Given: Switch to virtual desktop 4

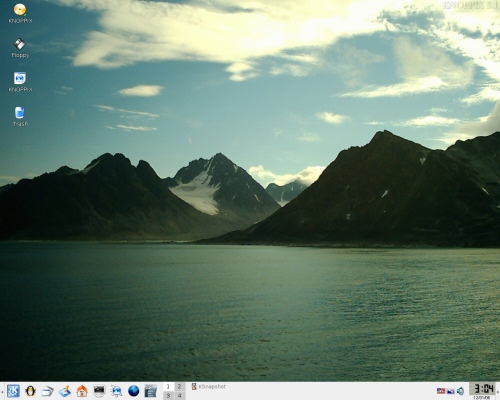Looking at the screenshot, I should pyautogui.click(x=179, y=396).
